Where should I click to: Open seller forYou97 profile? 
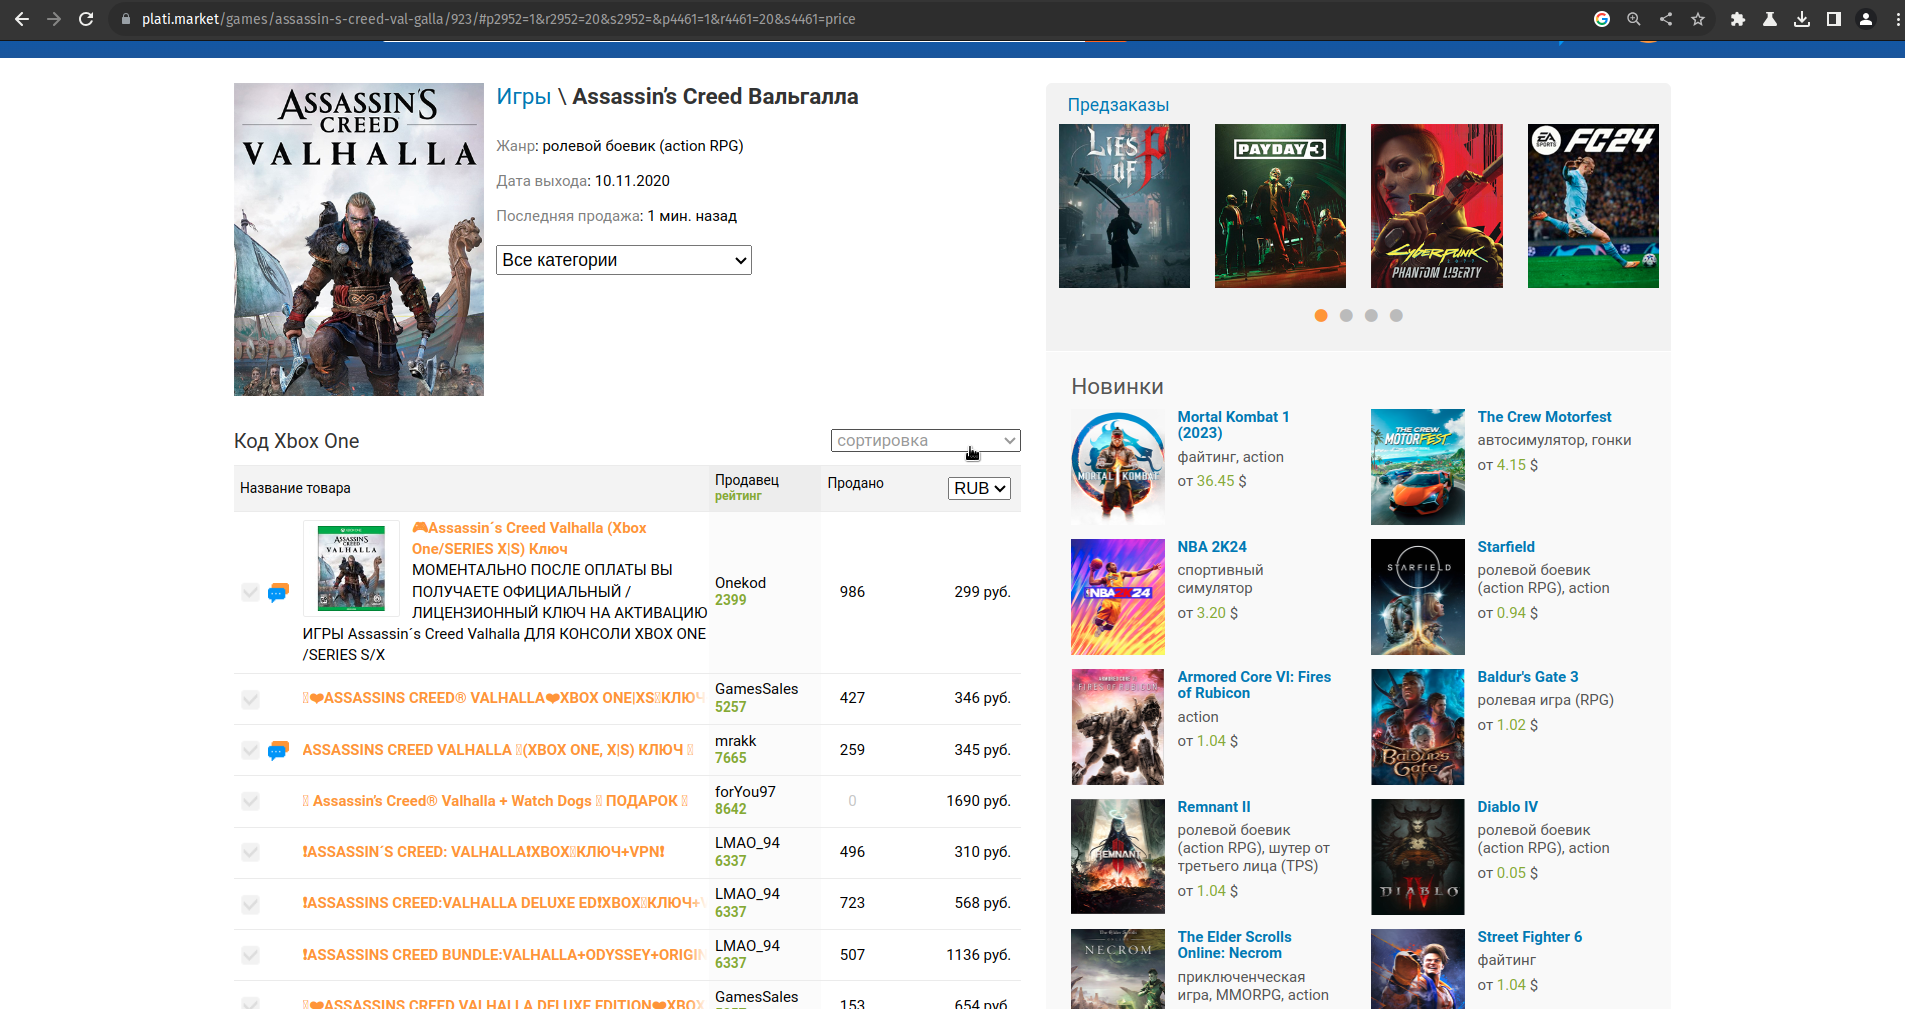pos(745,792)
